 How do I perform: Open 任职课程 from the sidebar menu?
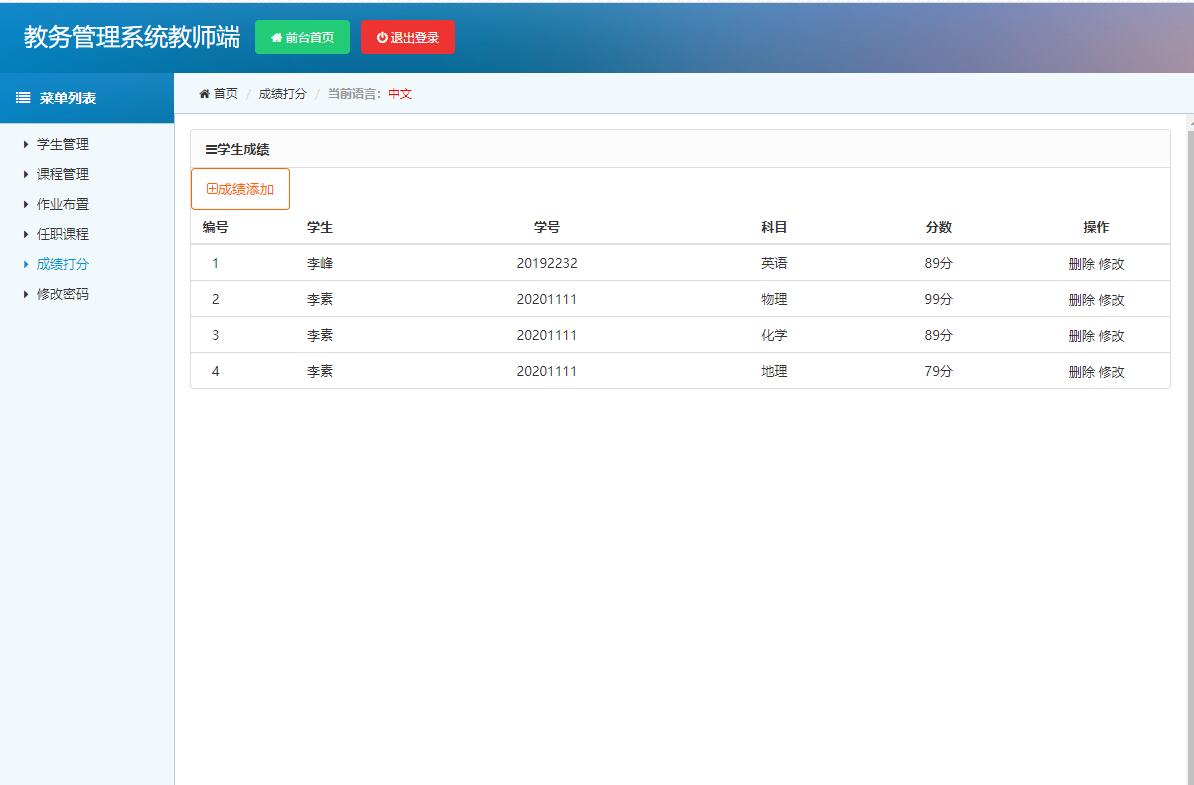point(60,233)
